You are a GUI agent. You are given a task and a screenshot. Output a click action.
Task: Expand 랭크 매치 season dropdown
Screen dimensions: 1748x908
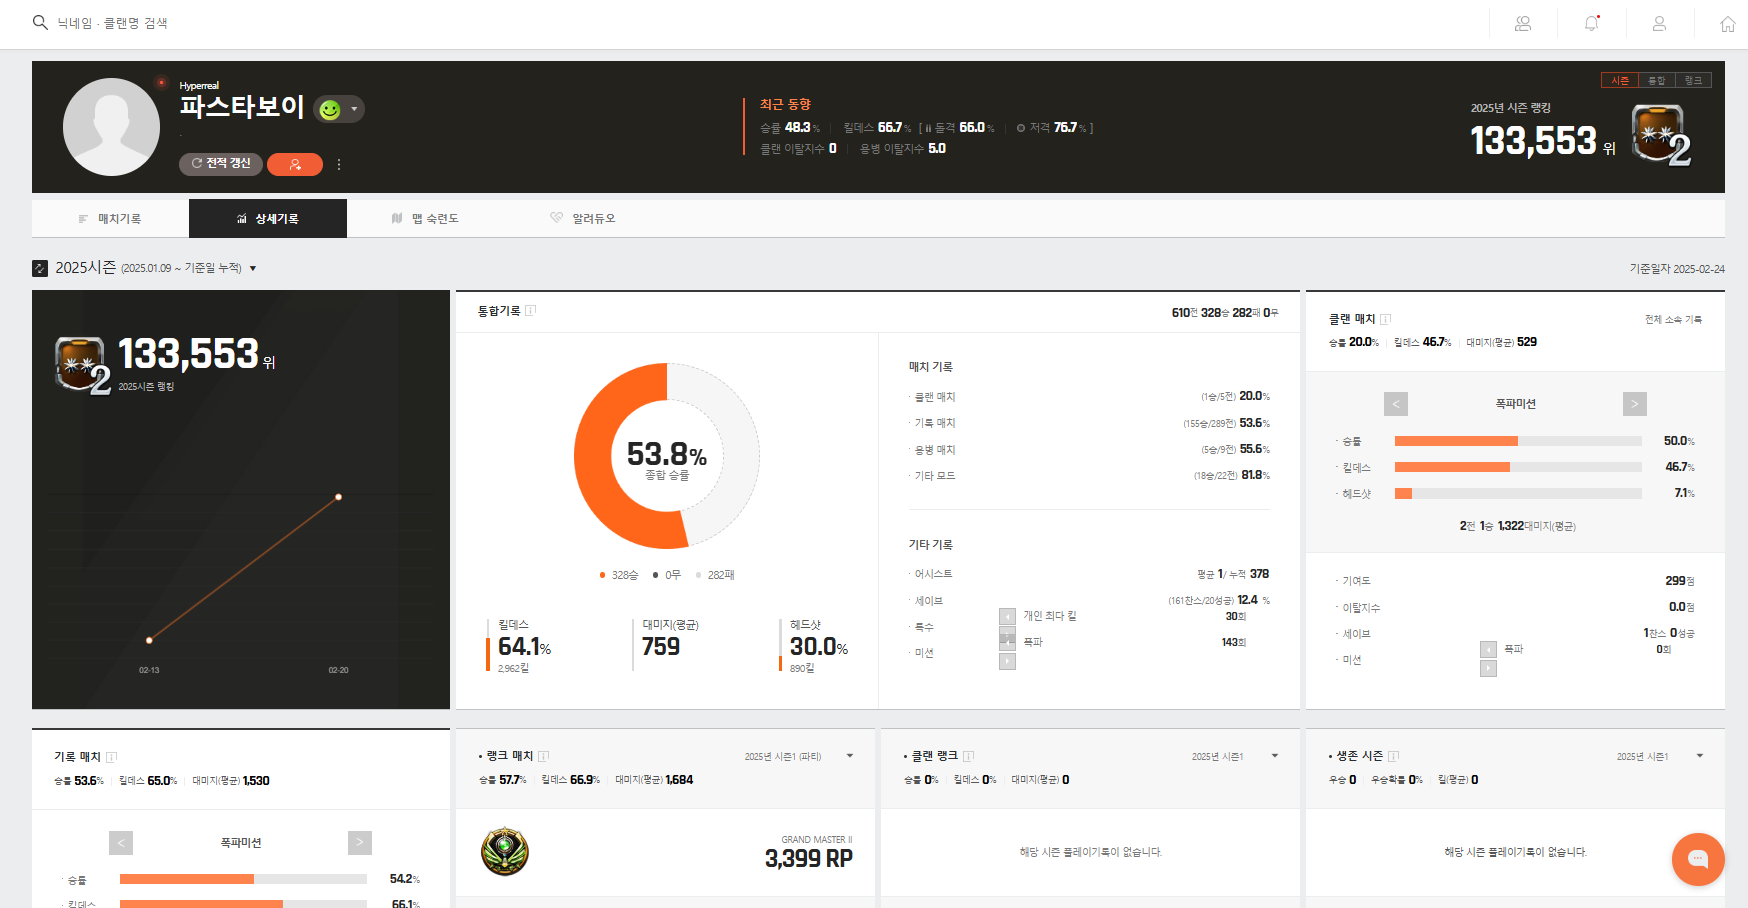click(x=850, y=756)
